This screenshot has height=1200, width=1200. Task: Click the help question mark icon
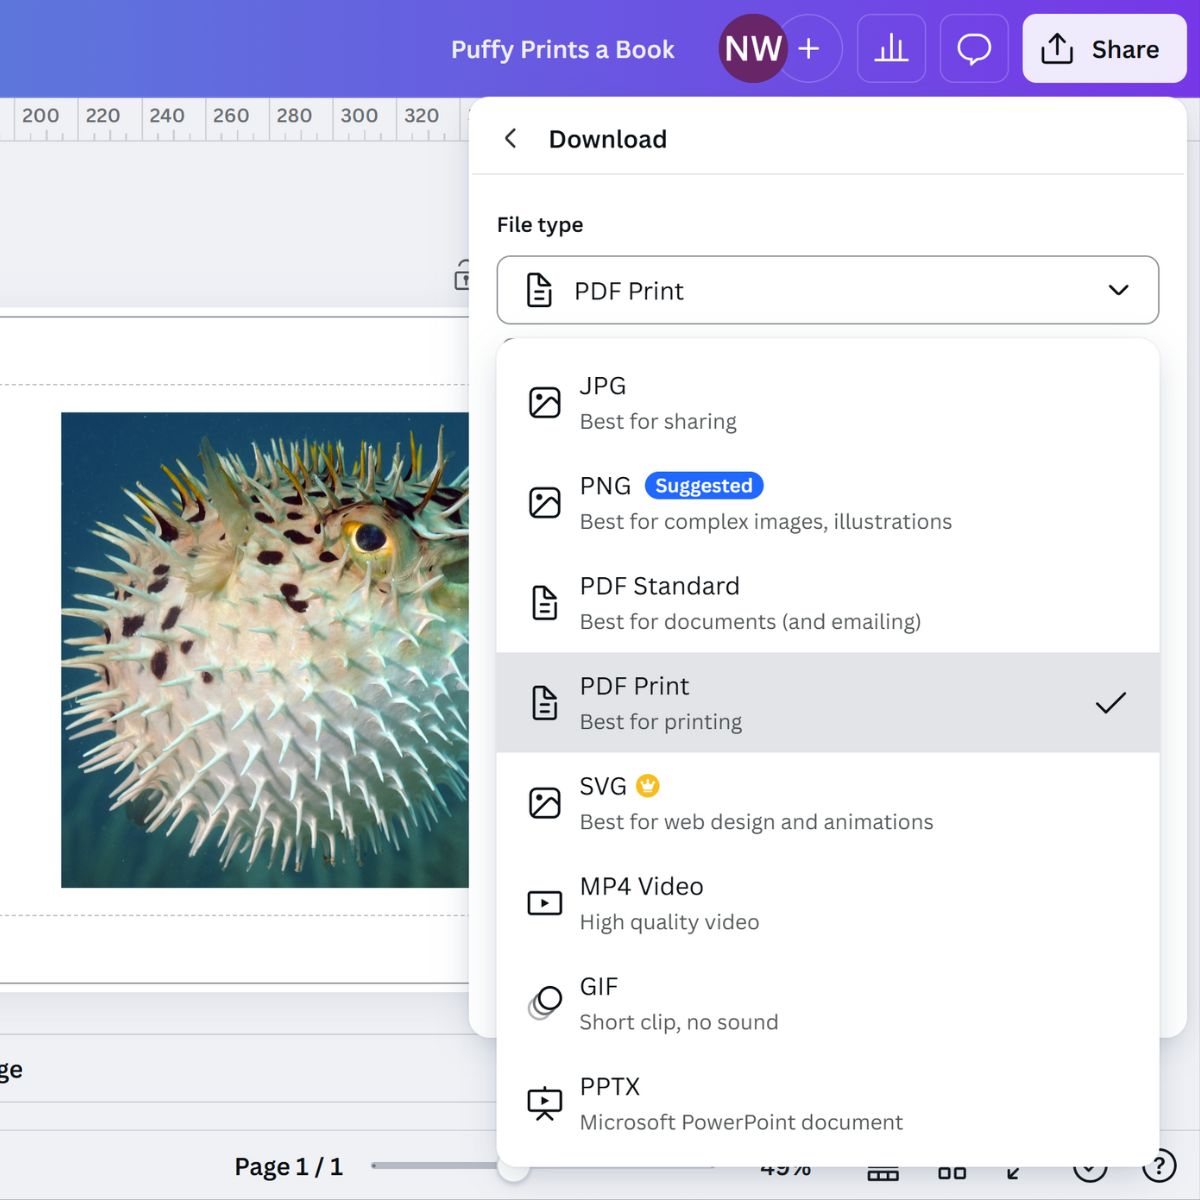(1160, 1167)
